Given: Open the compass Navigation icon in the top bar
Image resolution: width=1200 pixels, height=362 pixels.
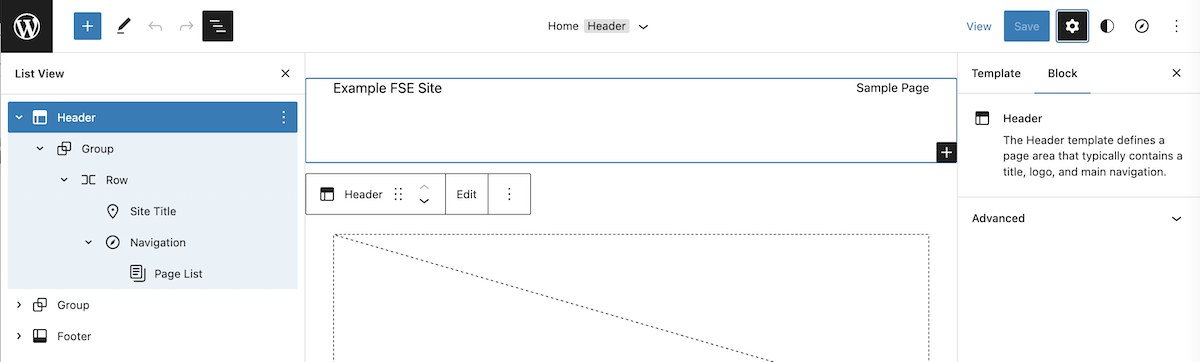Looking at the screenshot, I should coord(1142,26).
